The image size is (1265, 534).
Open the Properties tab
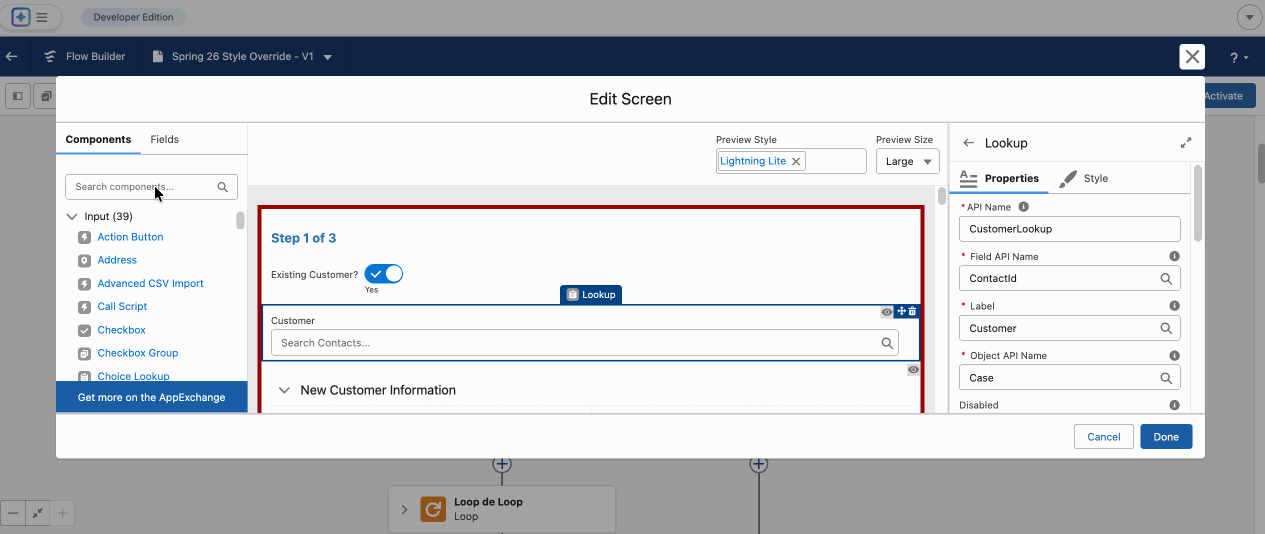pyautogui.click(x=999, y=178)
